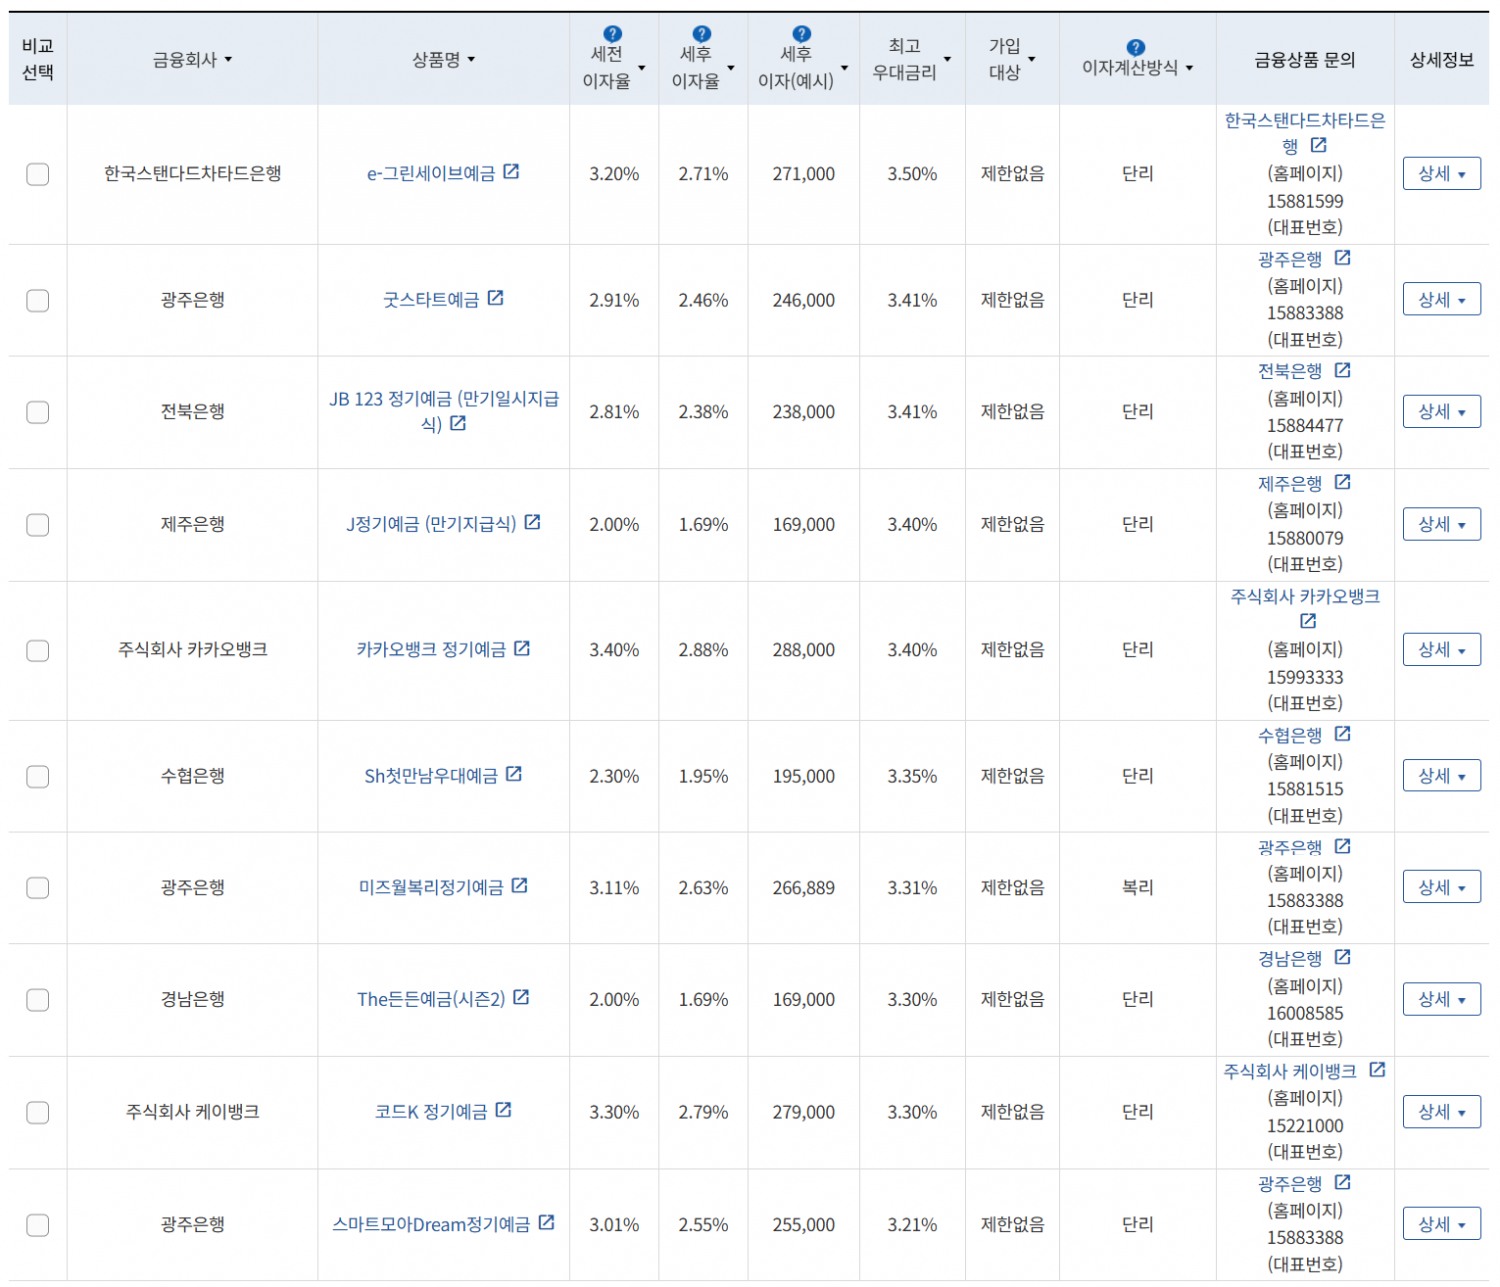Check the compare box for 굿스타트예금 row

38,300
